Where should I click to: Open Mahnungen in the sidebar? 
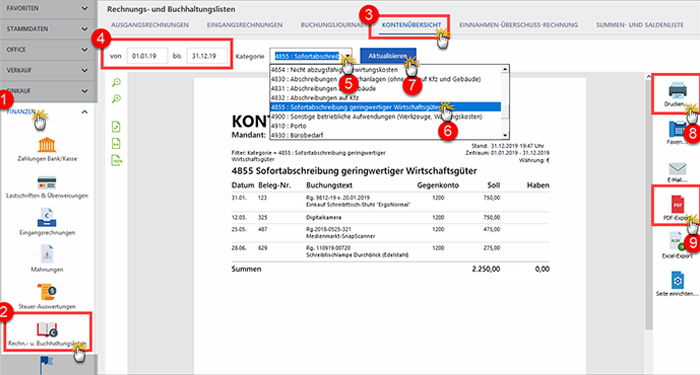[47, 259]
